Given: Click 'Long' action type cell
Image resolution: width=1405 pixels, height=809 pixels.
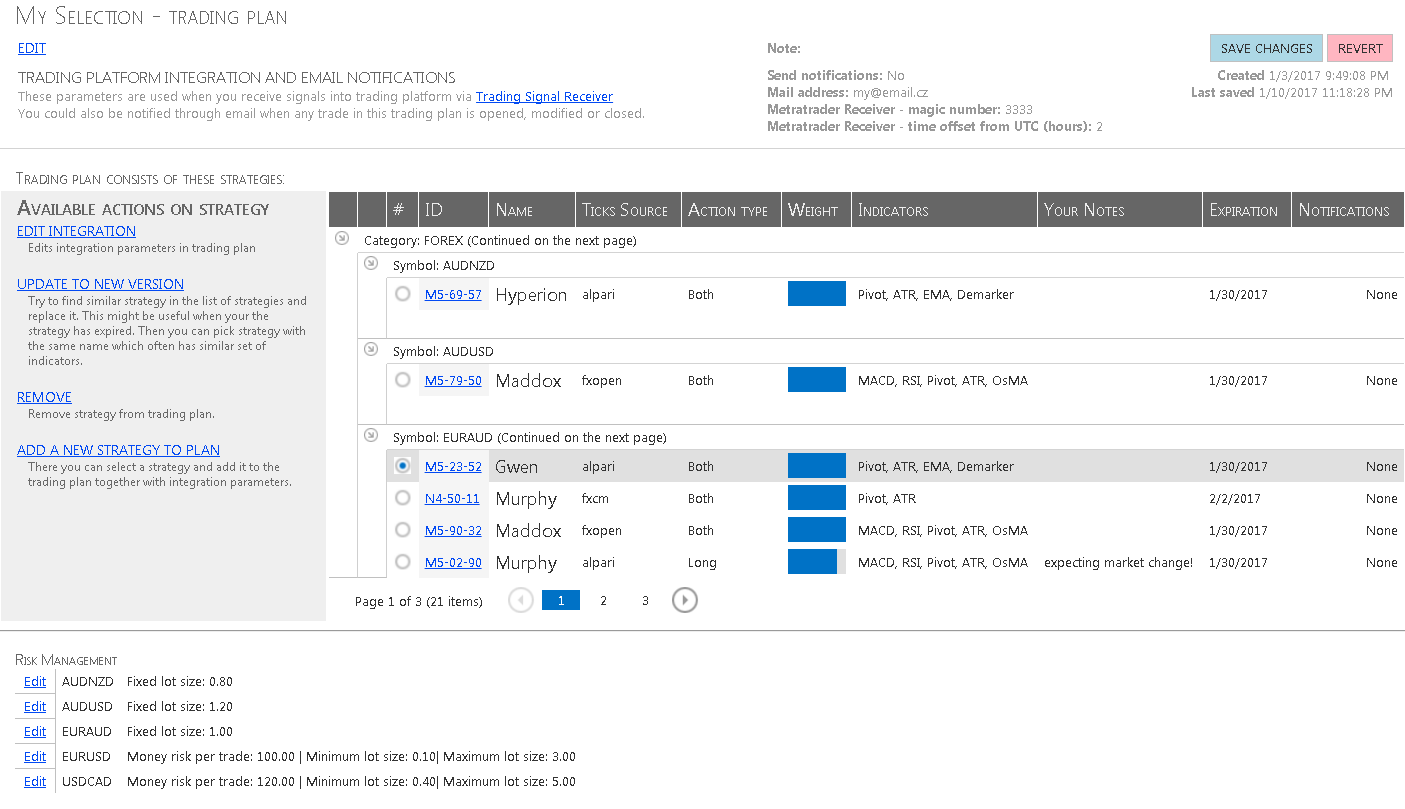Looking at the screenshot, I should click(x=702, y=563).
